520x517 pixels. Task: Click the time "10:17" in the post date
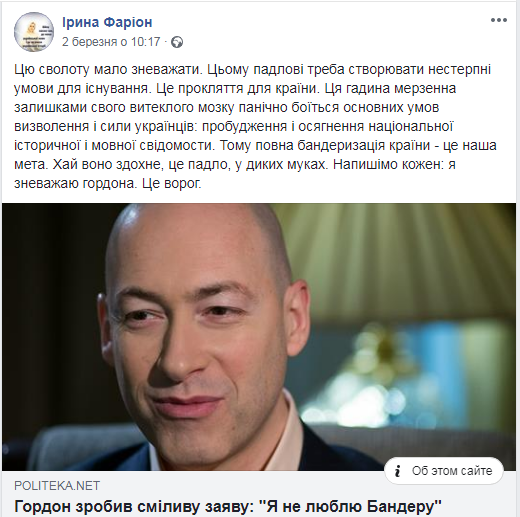point(146,42)
